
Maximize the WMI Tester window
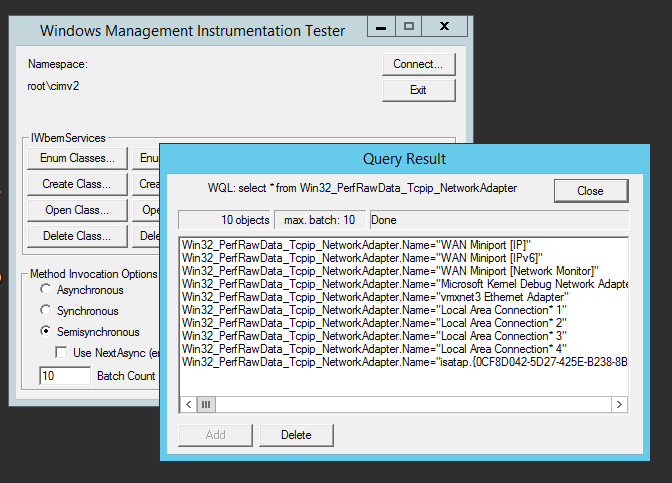(409, 27)
